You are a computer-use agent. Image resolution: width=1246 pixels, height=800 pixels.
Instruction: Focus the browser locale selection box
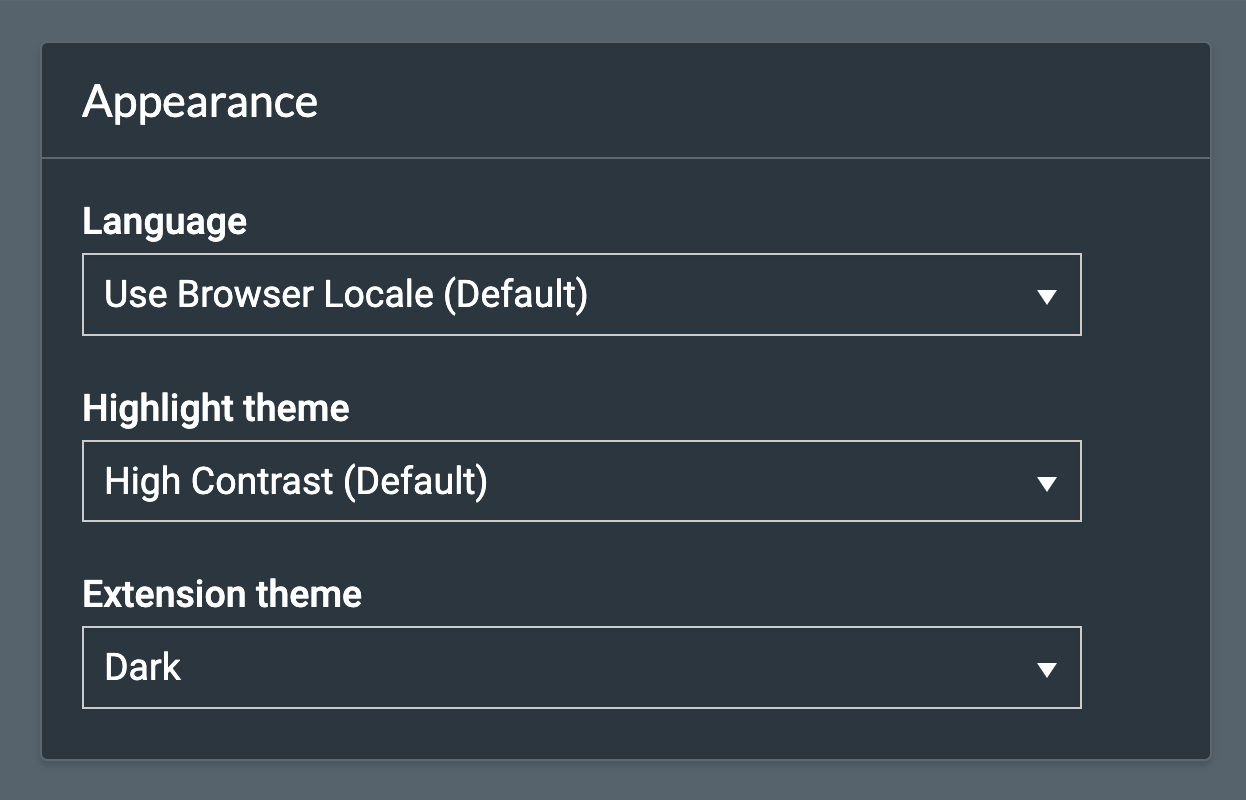[582, 294]
